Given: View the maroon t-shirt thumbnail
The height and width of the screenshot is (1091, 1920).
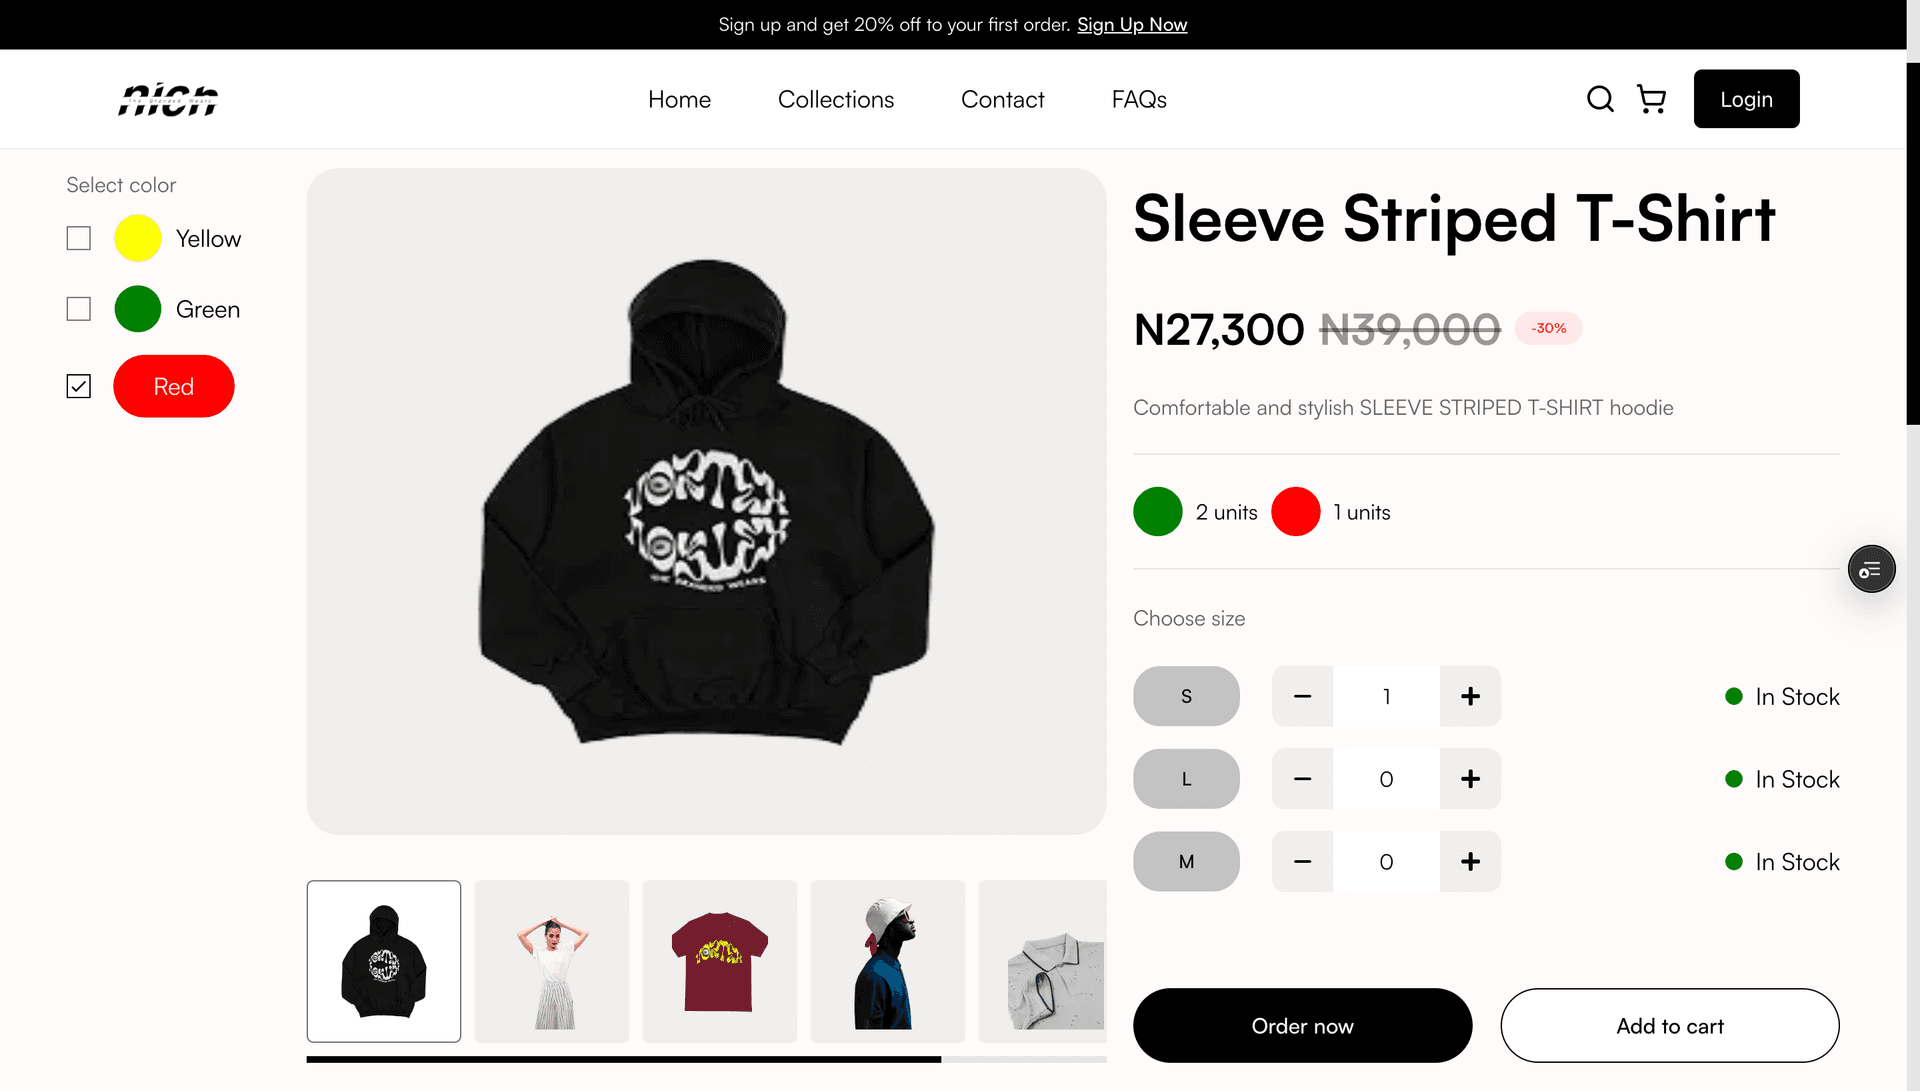Looking at the screenshot, I should pos(720,961).
